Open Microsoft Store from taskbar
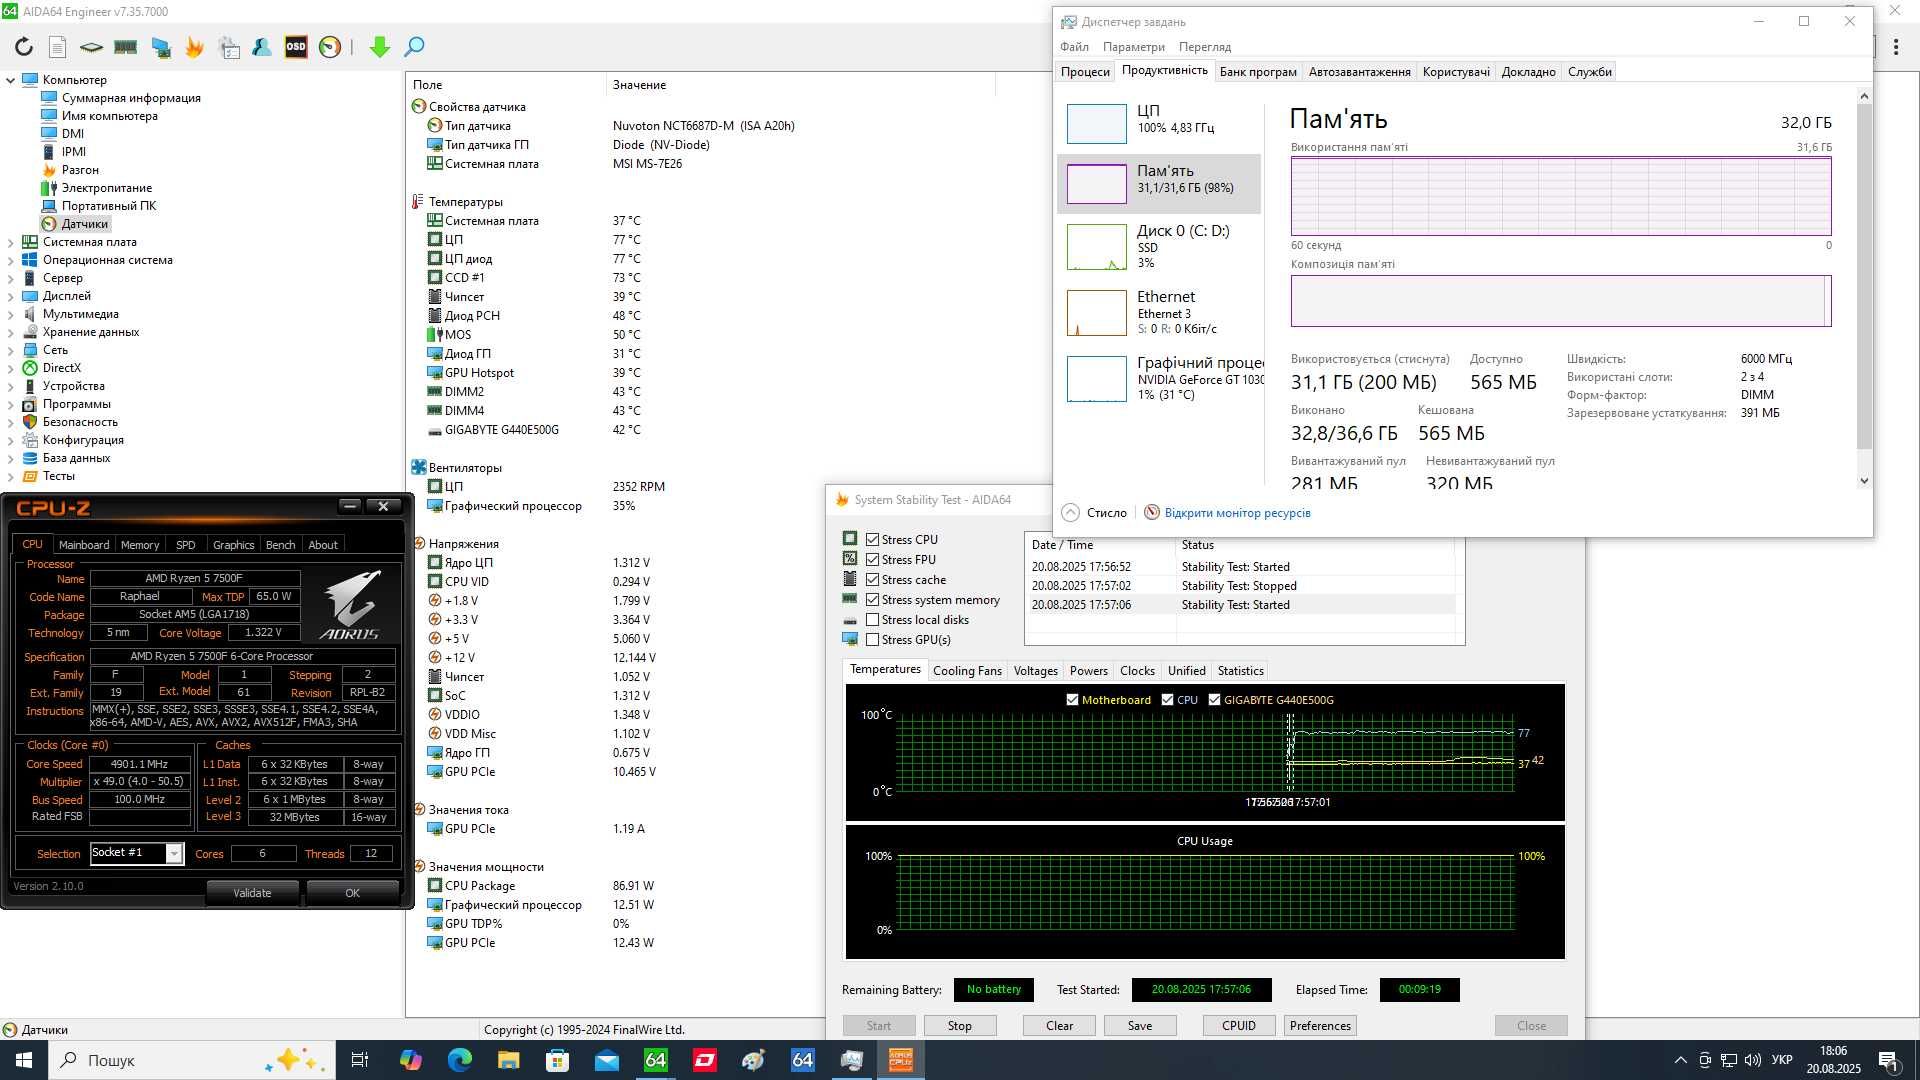 pyautogui.click(x=558, y=1060)
